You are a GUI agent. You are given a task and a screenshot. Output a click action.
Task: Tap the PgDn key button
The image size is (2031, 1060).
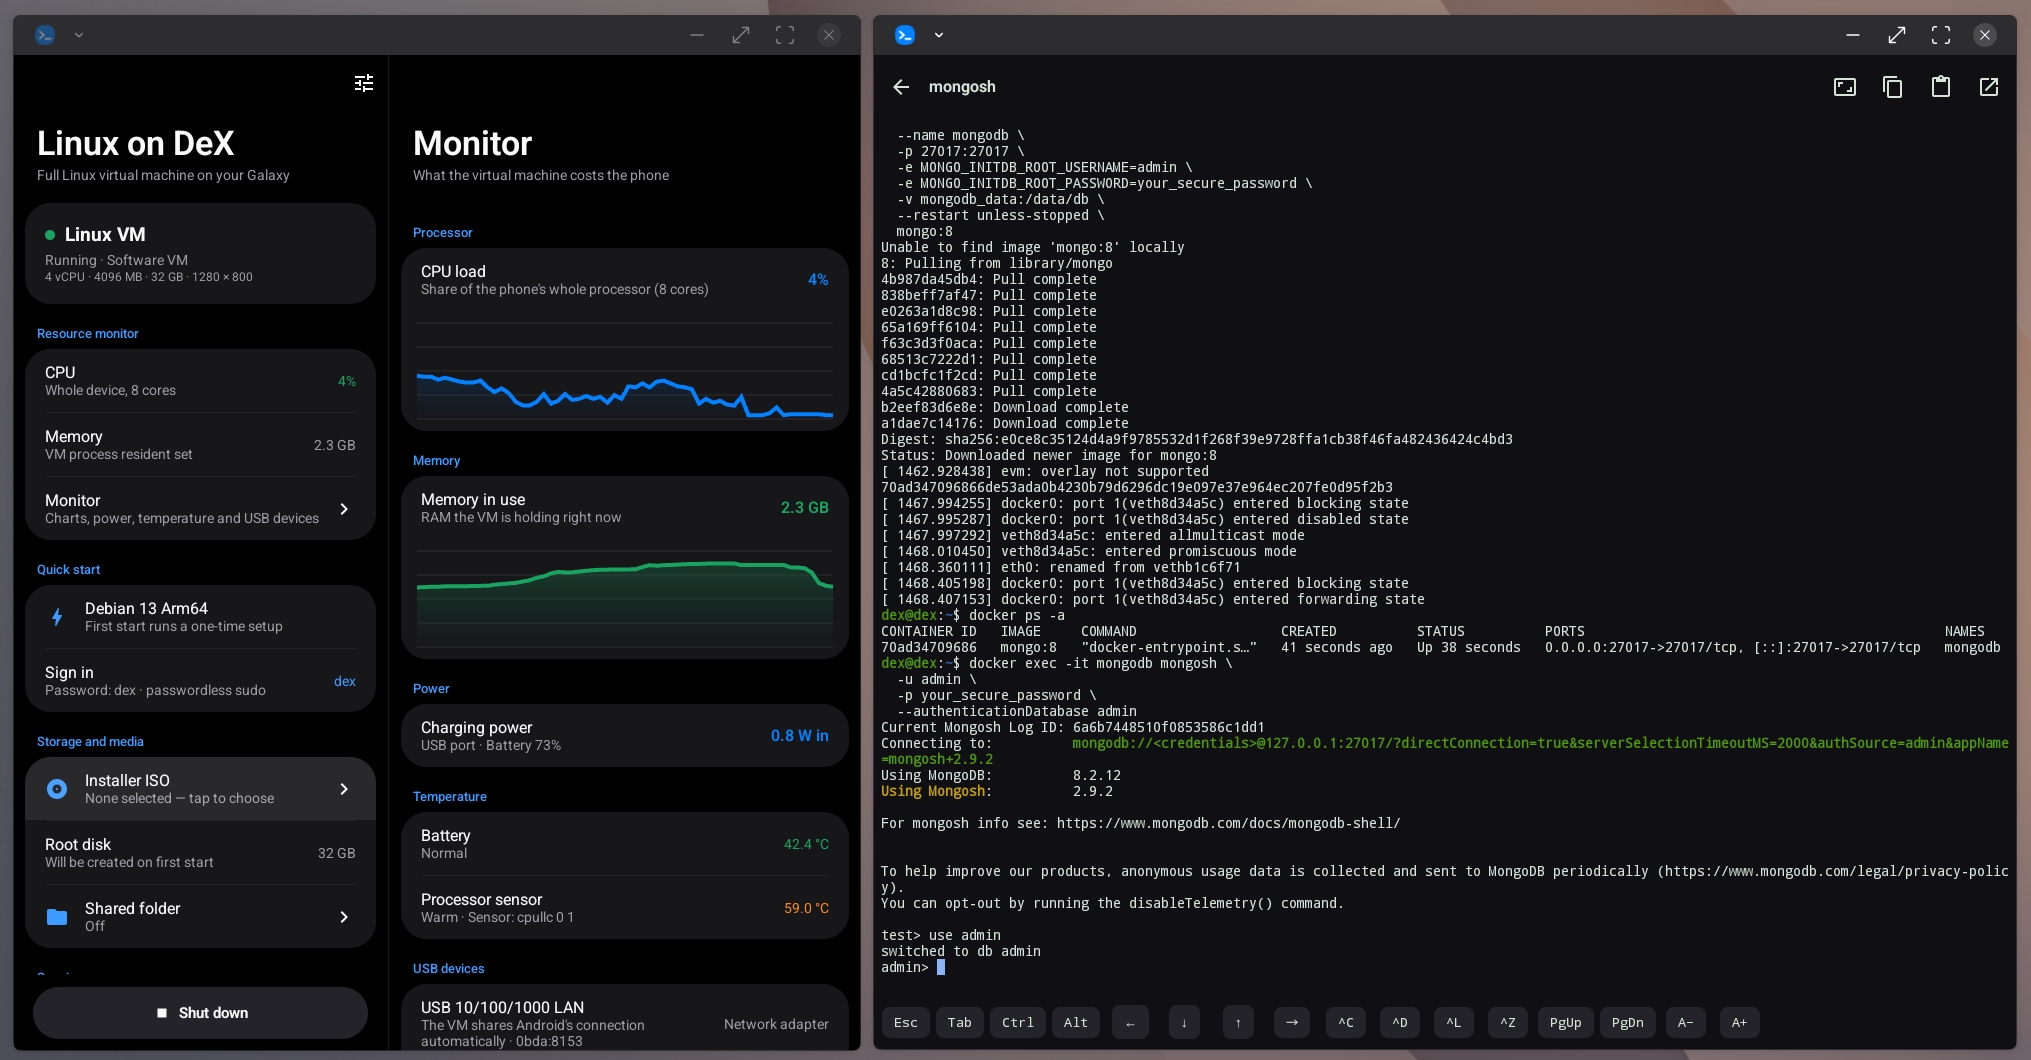pos(1628,1022)
